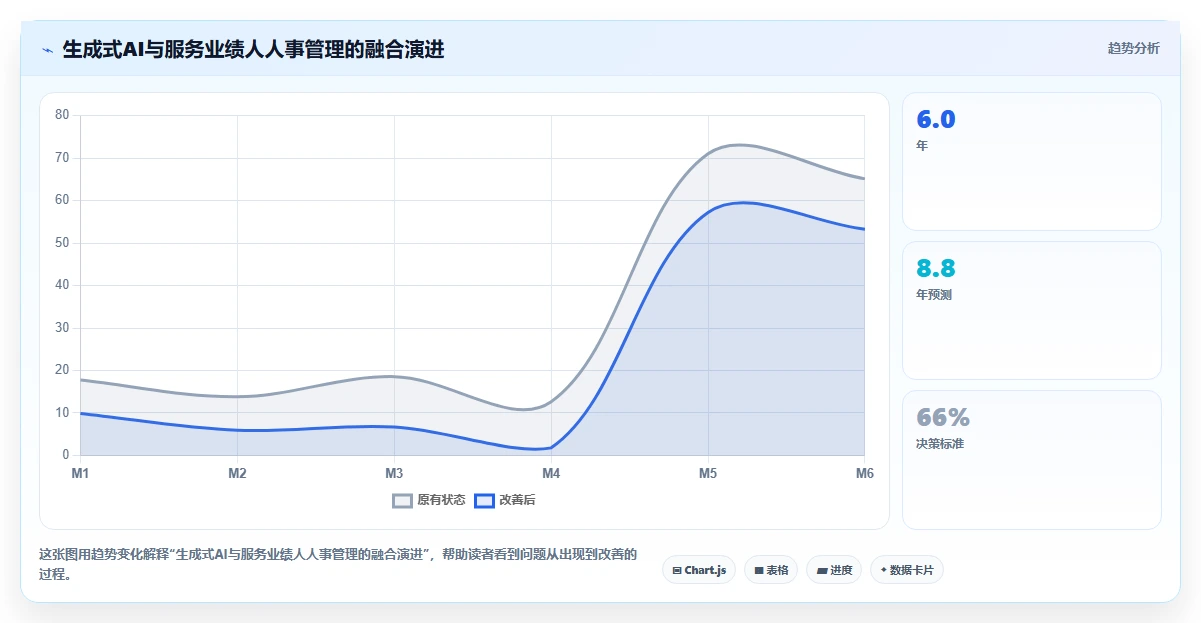Click the M6 x-axis label
This screenshot has width=1201, height=623.
click(x=864, y=474)
